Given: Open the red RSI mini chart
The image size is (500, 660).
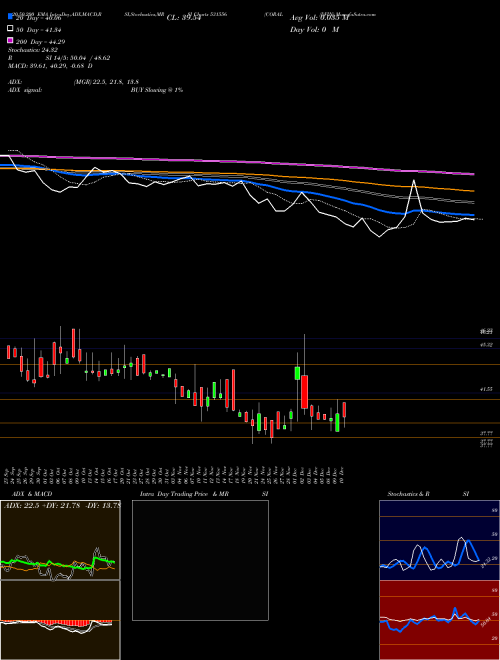Looking at the screenshot, I should [439, 620].
